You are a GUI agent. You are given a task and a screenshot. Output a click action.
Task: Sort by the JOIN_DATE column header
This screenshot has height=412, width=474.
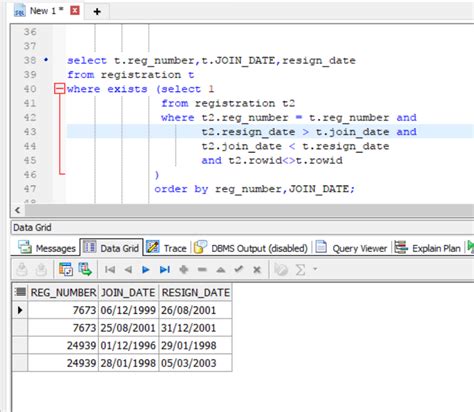tap(128, 293)
